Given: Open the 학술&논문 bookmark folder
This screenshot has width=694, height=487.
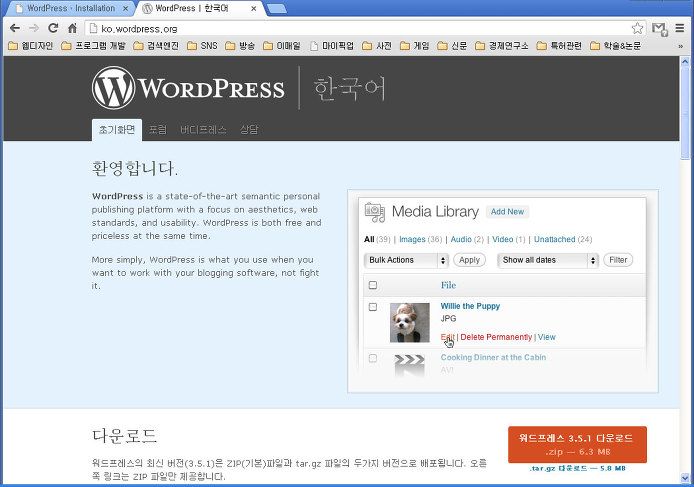Looking at the screenshot, I should [x=616, y=46].
